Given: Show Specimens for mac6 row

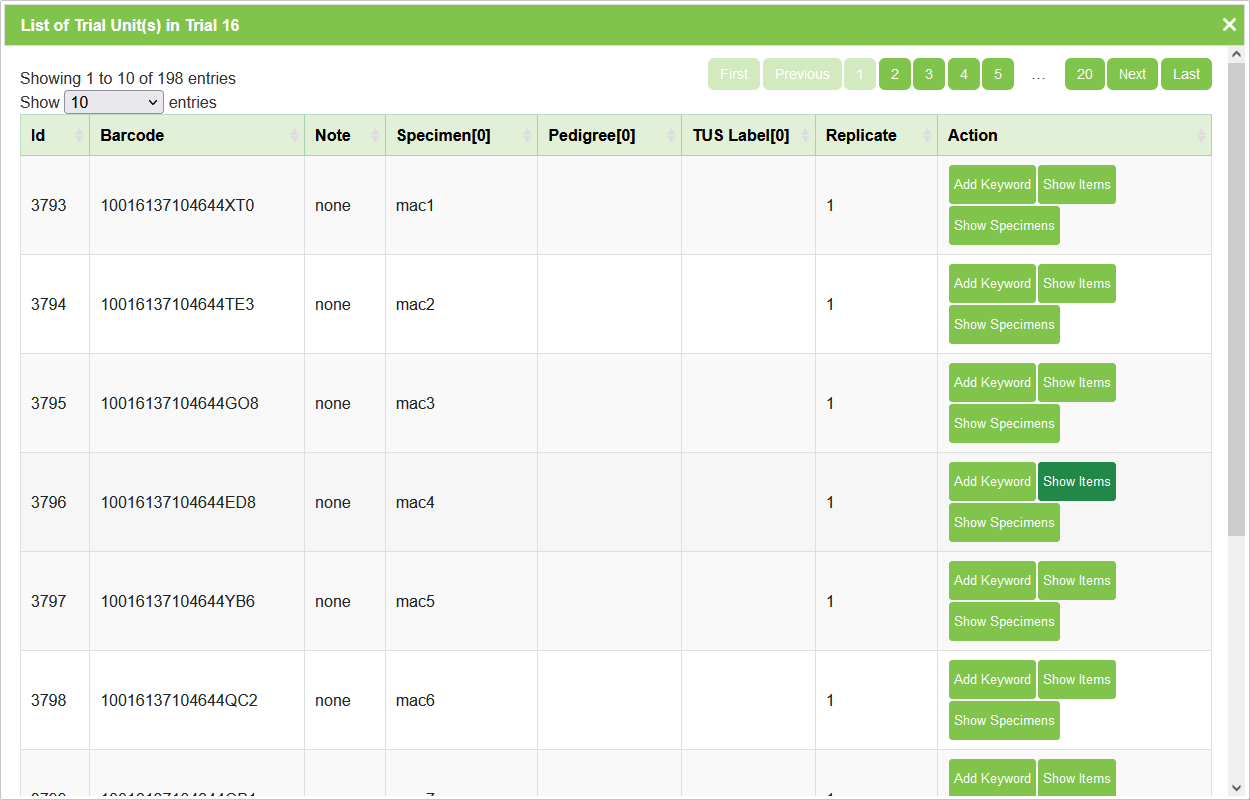Looking at the screenshot, I should pos(1003,720).
